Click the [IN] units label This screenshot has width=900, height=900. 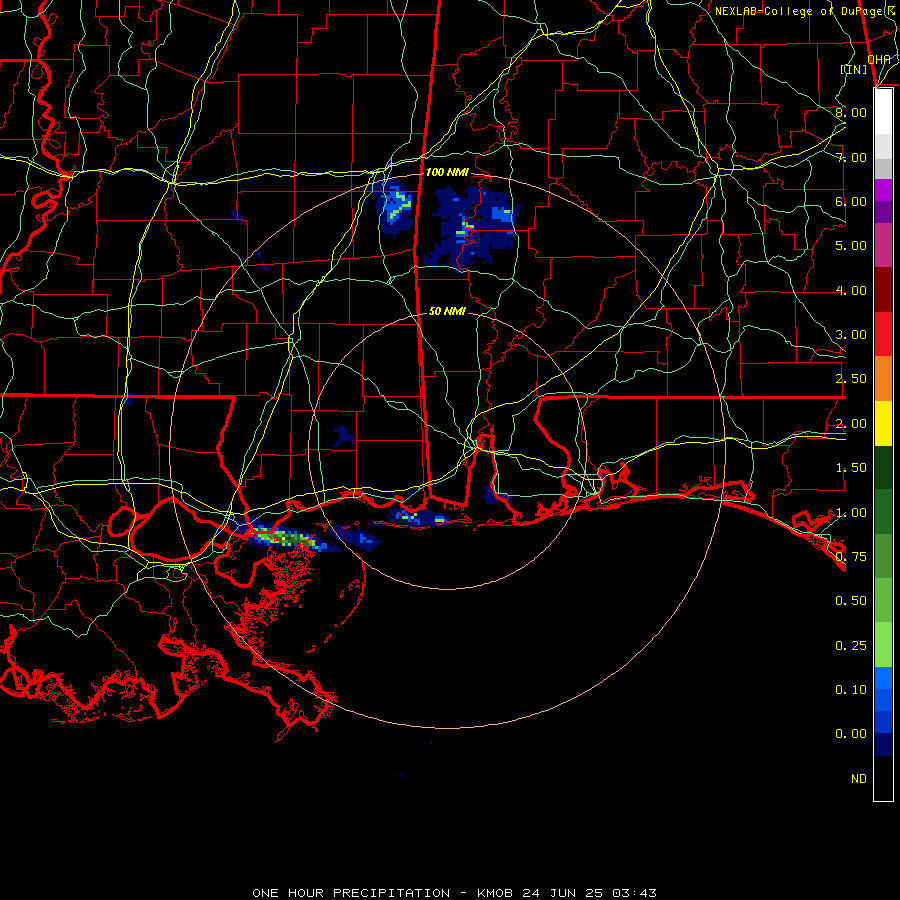(x=854, y=69)
